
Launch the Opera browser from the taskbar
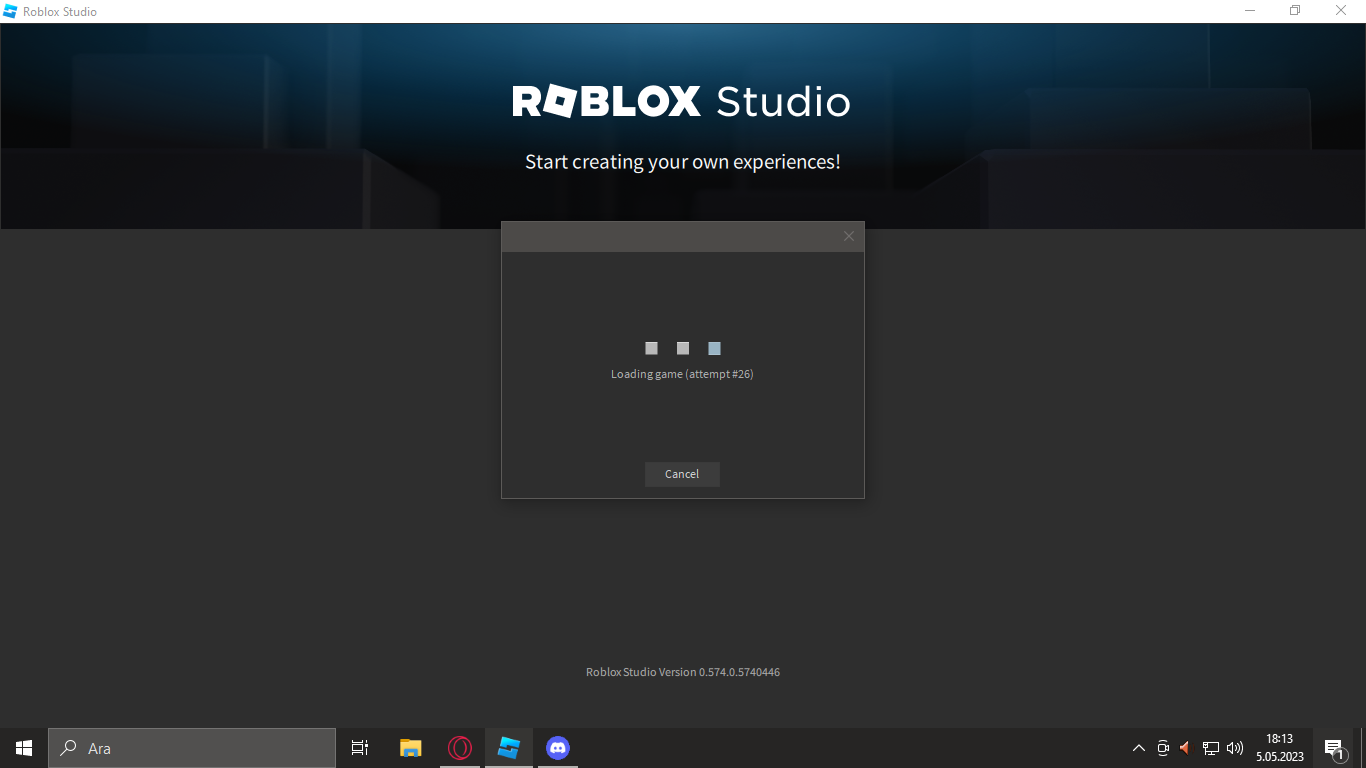point(460,748)
